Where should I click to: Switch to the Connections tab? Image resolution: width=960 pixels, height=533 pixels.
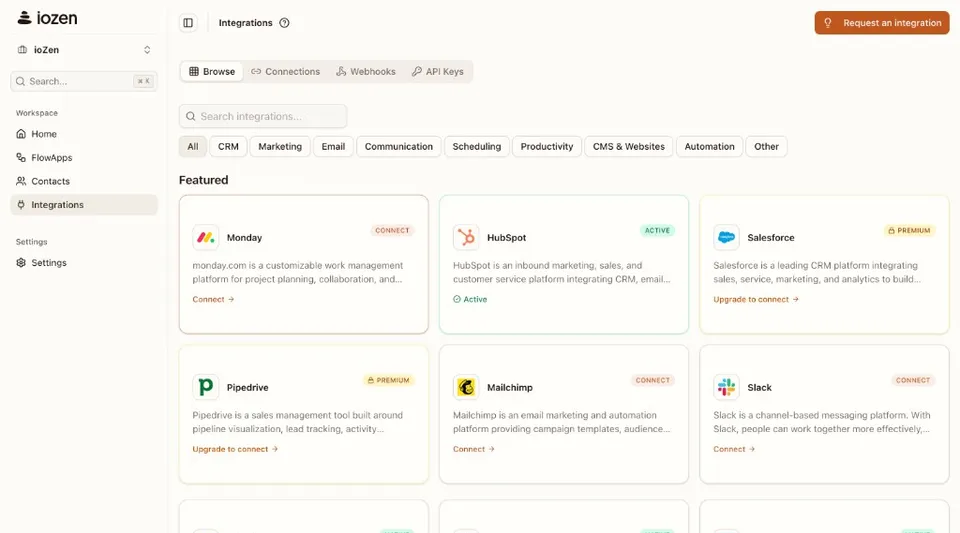[285, 72]
